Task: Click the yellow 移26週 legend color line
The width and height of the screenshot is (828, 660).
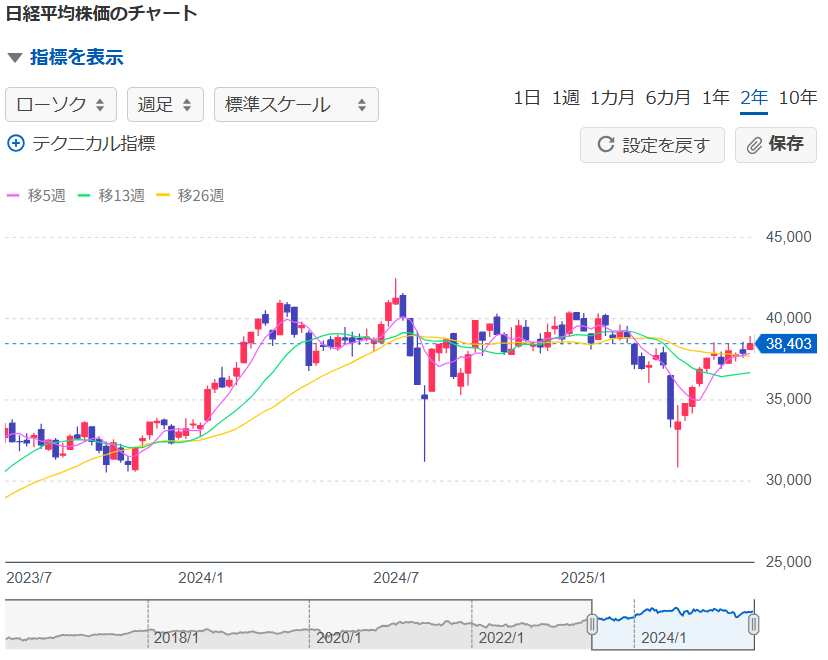Action: click(x=163, y=195)
